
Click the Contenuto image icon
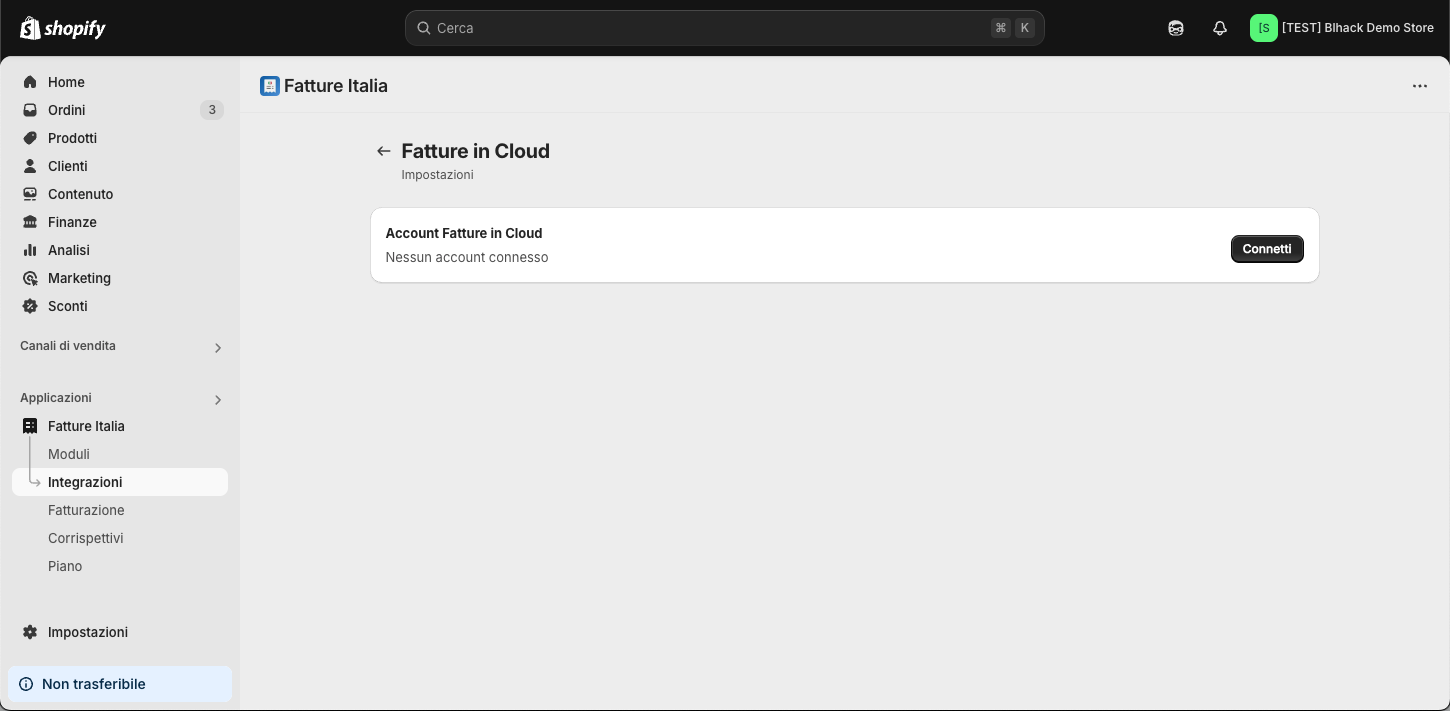pyautogui.click(x=30, y=194)
